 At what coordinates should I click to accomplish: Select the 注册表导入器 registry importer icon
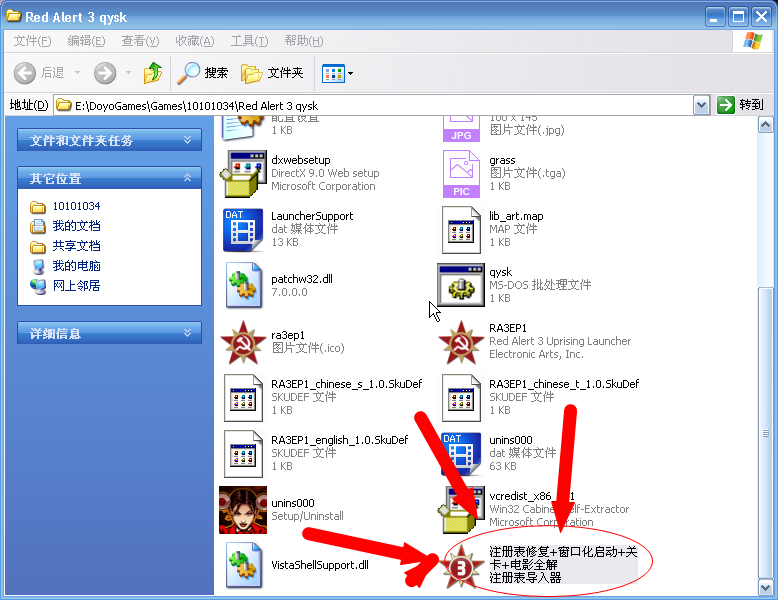(x=461, y=566)
